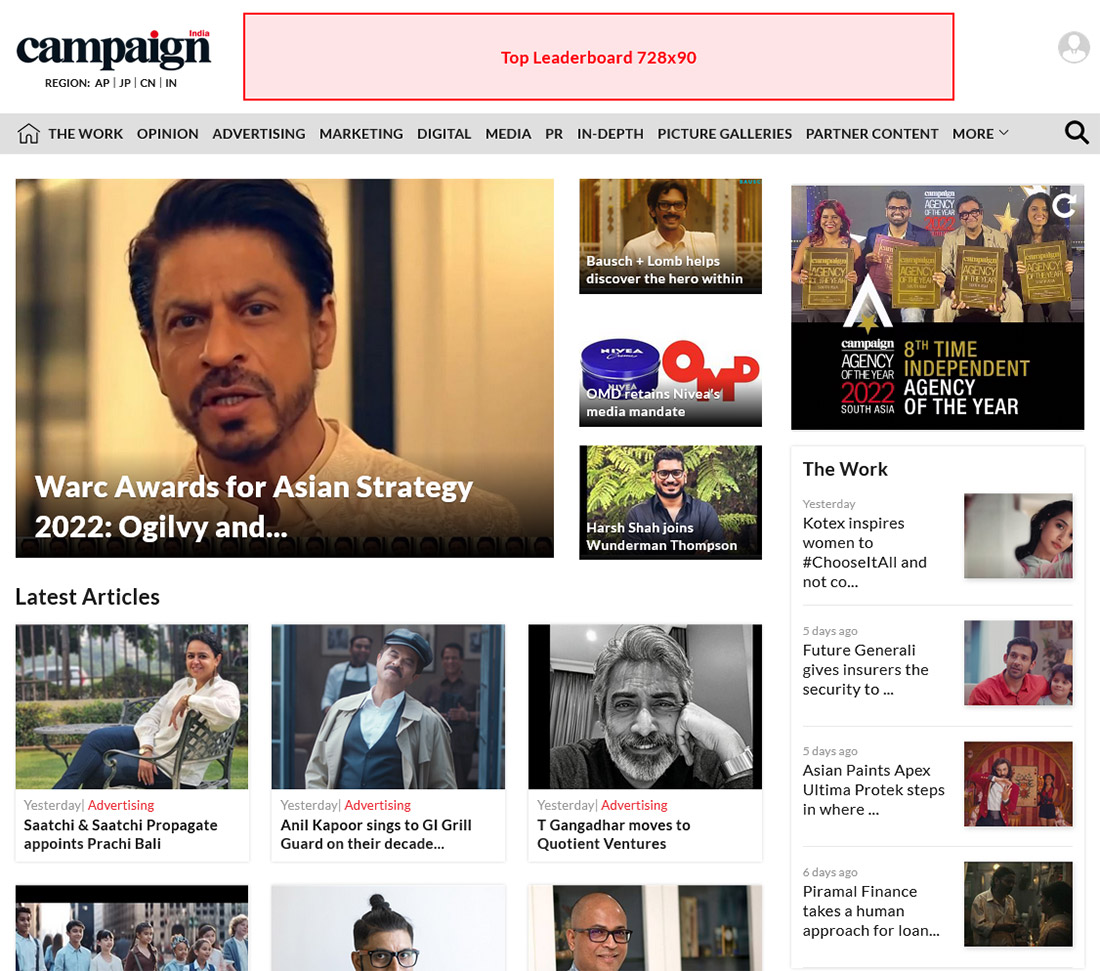Open Harsh Shah joins Wunderman Thompson thumbnail
The width and height of the screenshot is (1100, 971).
(x=670, y=502)
